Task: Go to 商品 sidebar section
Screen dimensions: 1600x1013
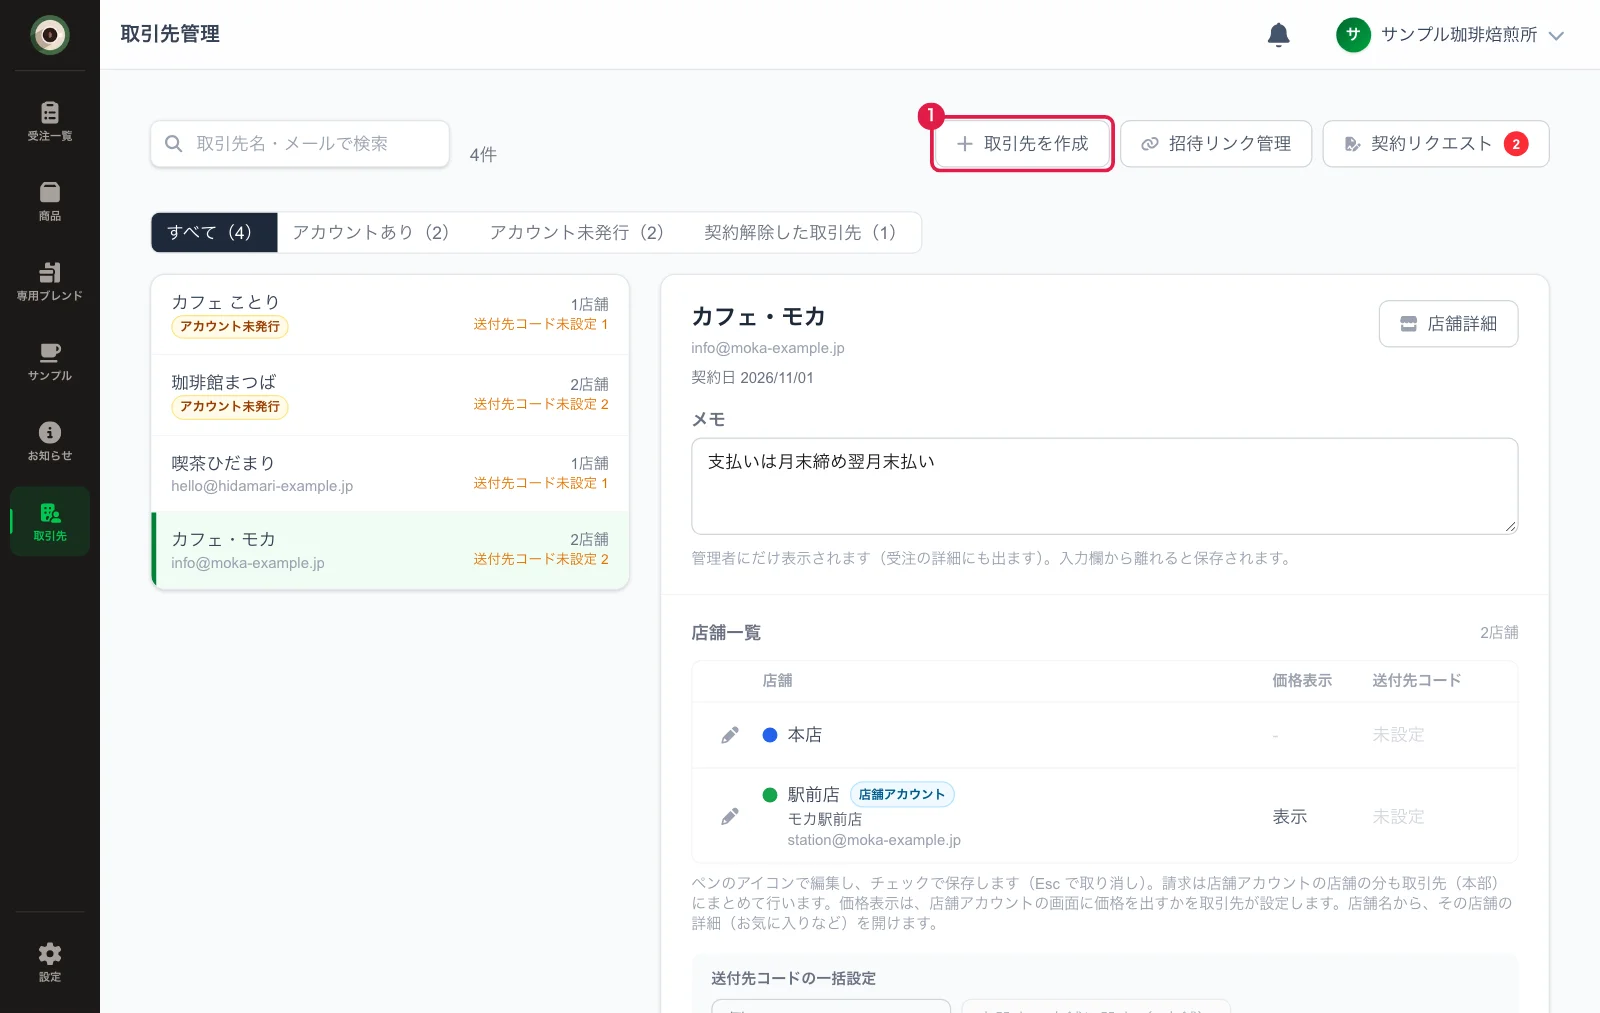Action: (50, 201)
